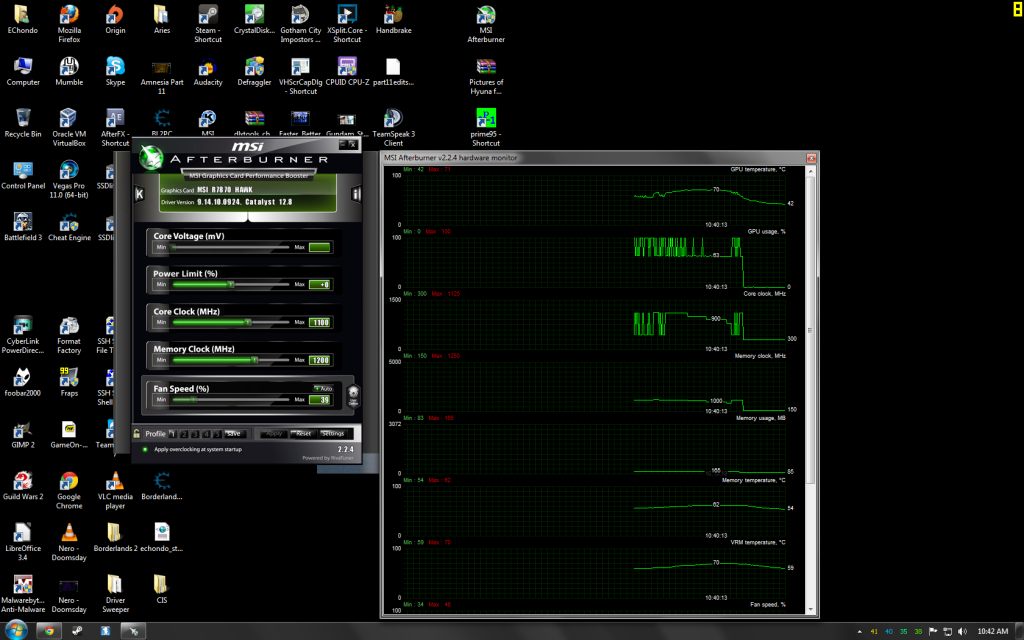Open the Recycle Bin
The height and width of the screenshot is (640, 1024).
pos(23,123)
